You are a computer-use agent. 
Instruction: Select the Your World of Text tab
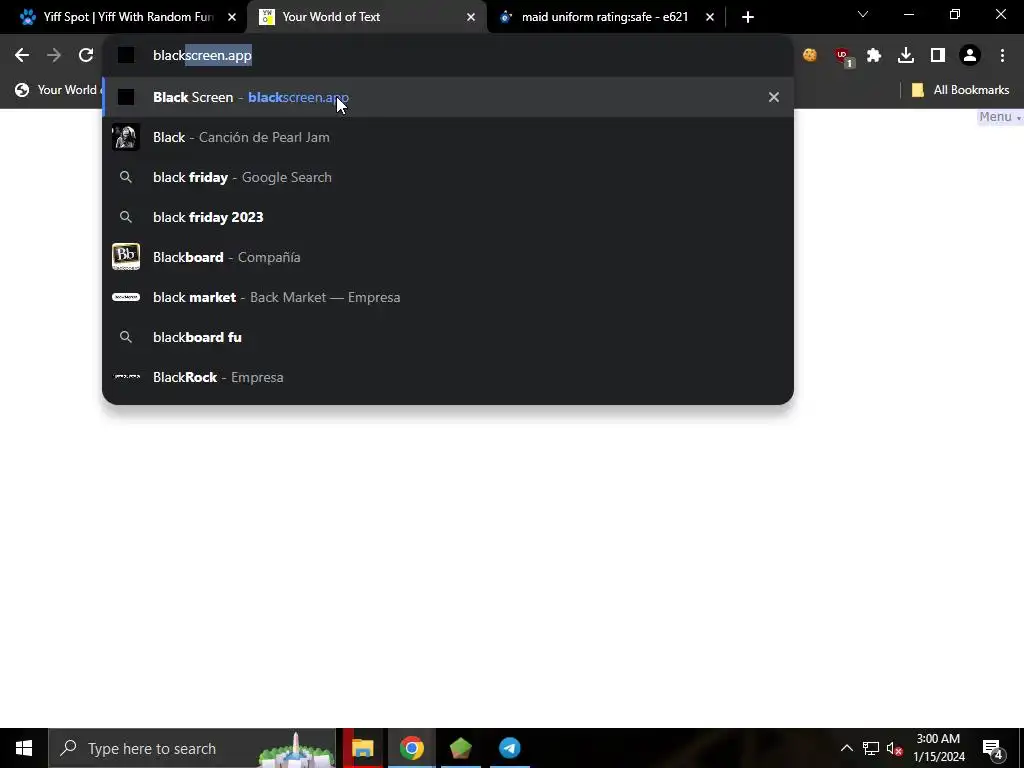click(366, 17)
